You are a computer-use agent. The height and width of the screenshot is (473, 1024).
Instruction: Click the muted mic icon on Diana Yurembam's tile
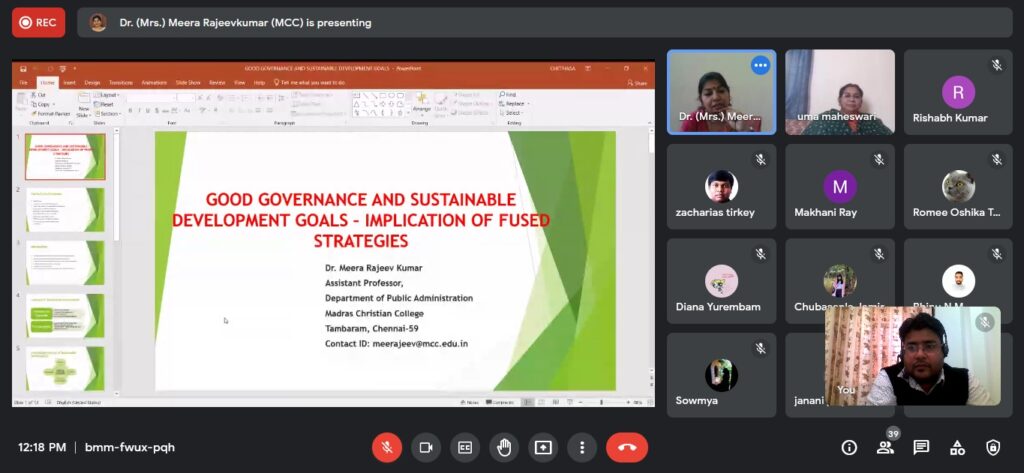760,253
